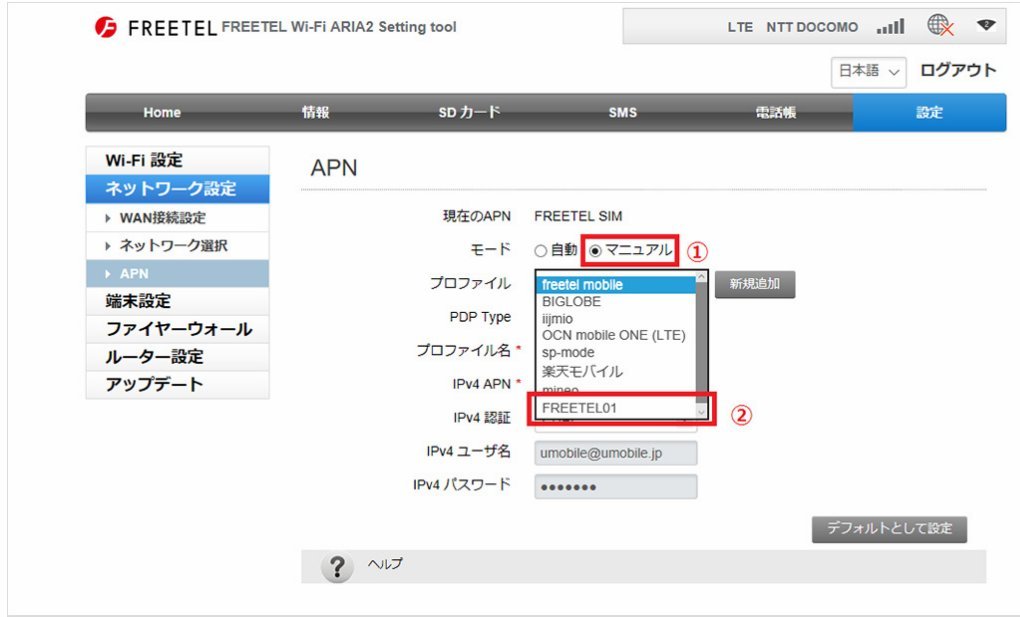Choose OCN mobile ONE (LTE) profile
Screen dimensions: 1020x617
click(613, 335)
